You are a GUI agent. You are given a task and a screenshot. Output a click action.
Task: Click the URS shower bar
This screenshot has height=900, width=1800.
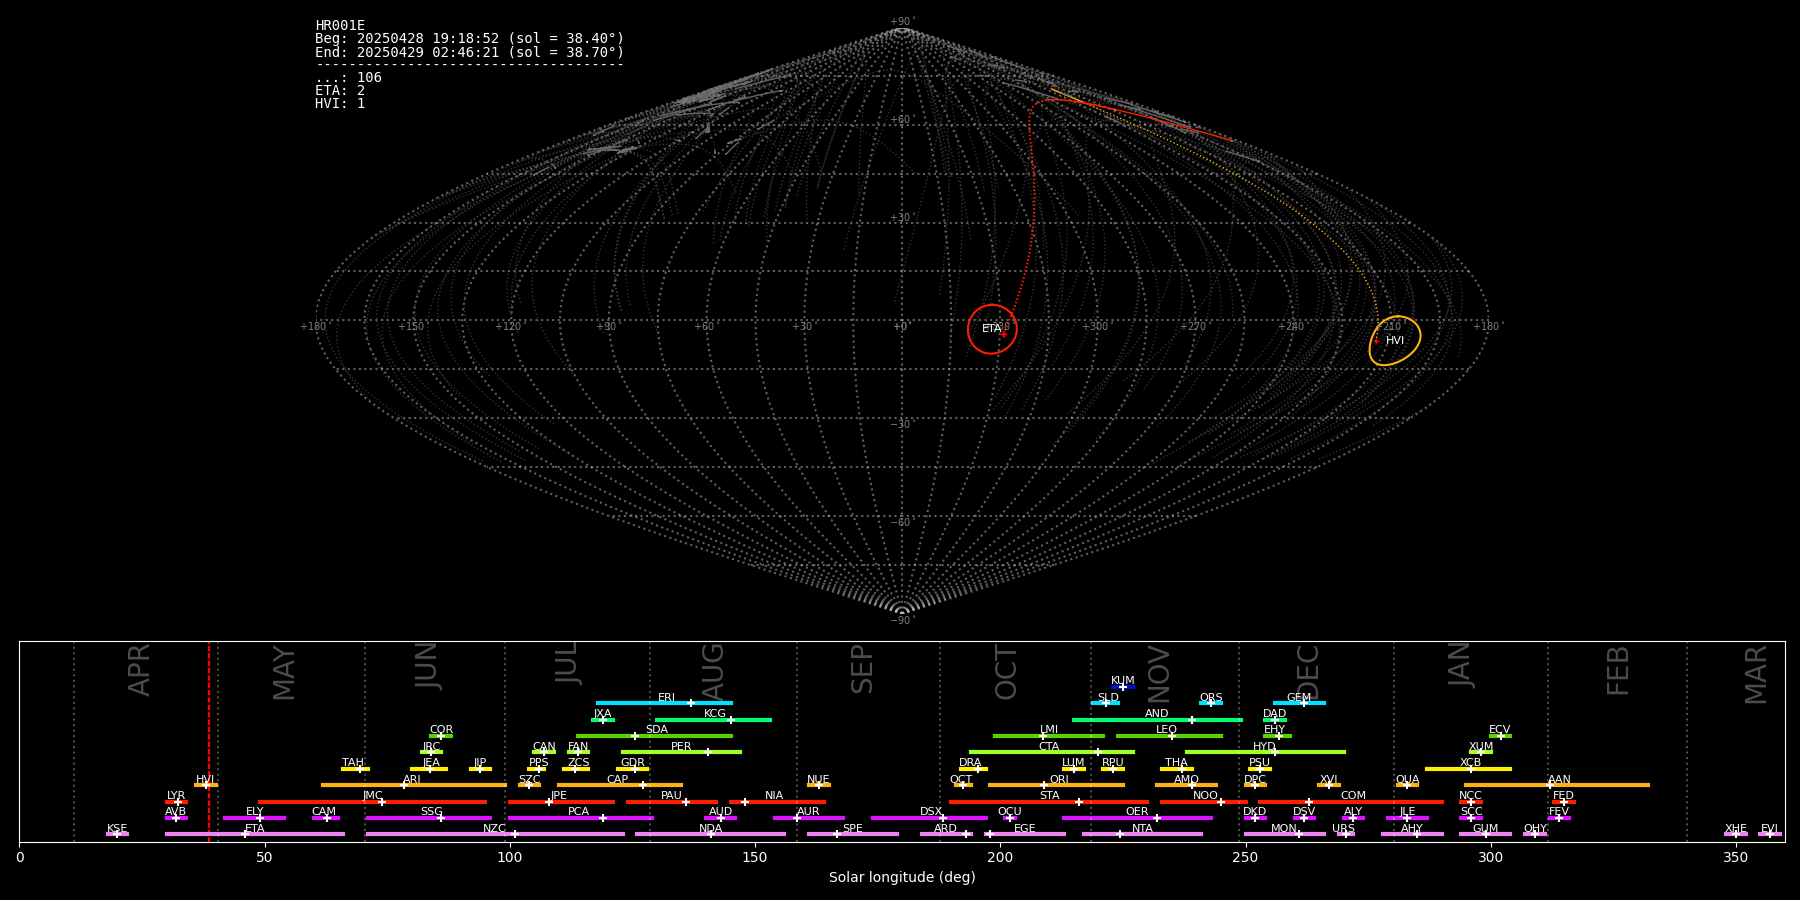click(1346, 834)
